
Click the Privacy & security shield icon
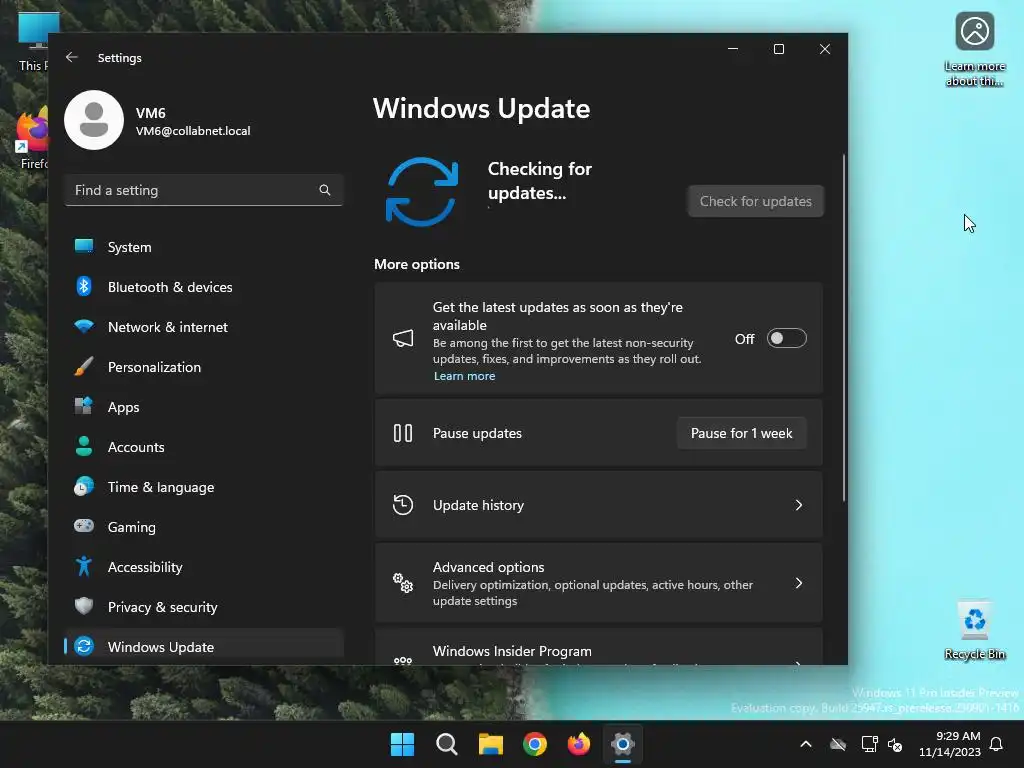(x=84, y=606)
